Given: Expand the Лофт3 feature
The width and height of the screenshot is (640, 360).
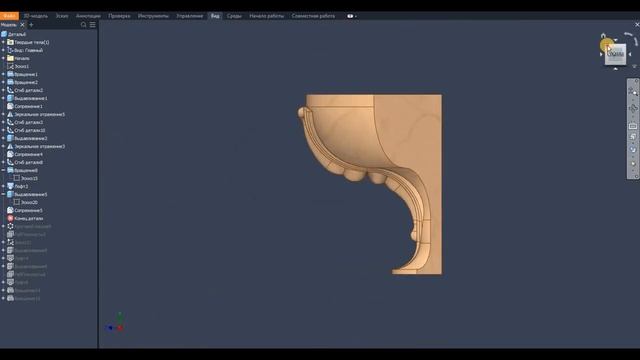Looking at the screenshot, I should (3, 186).
